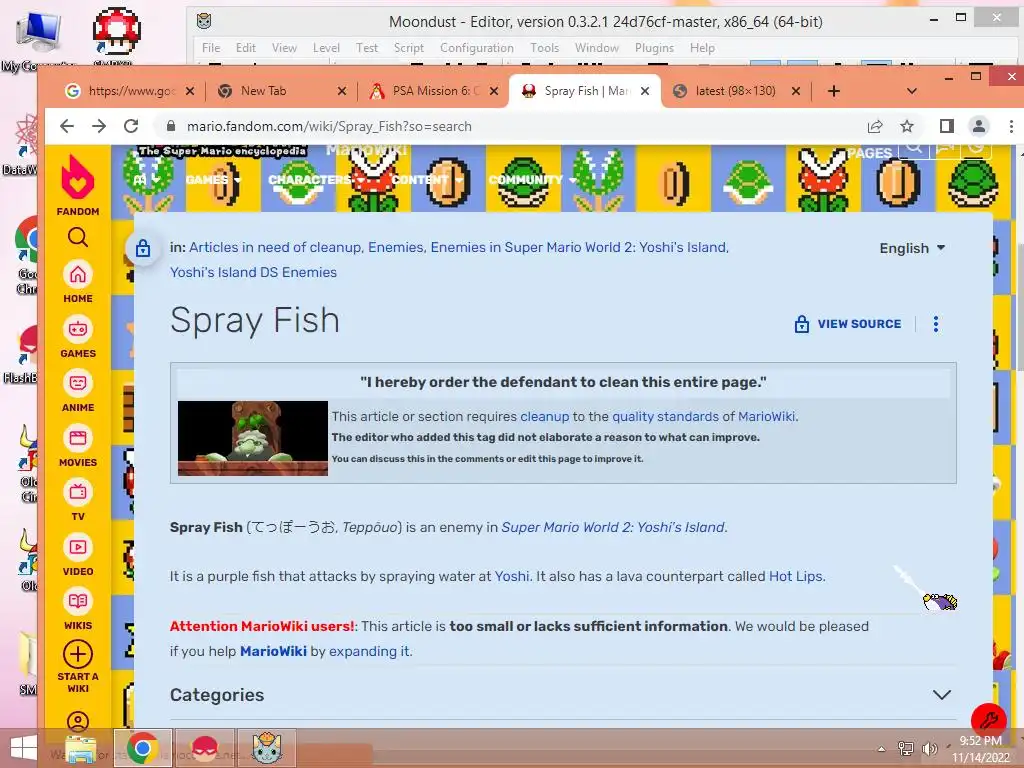The width and height of the screenshot is (1024, 768).
Task: Click the page vertical scrollbar
Action: coord(1019,307)
